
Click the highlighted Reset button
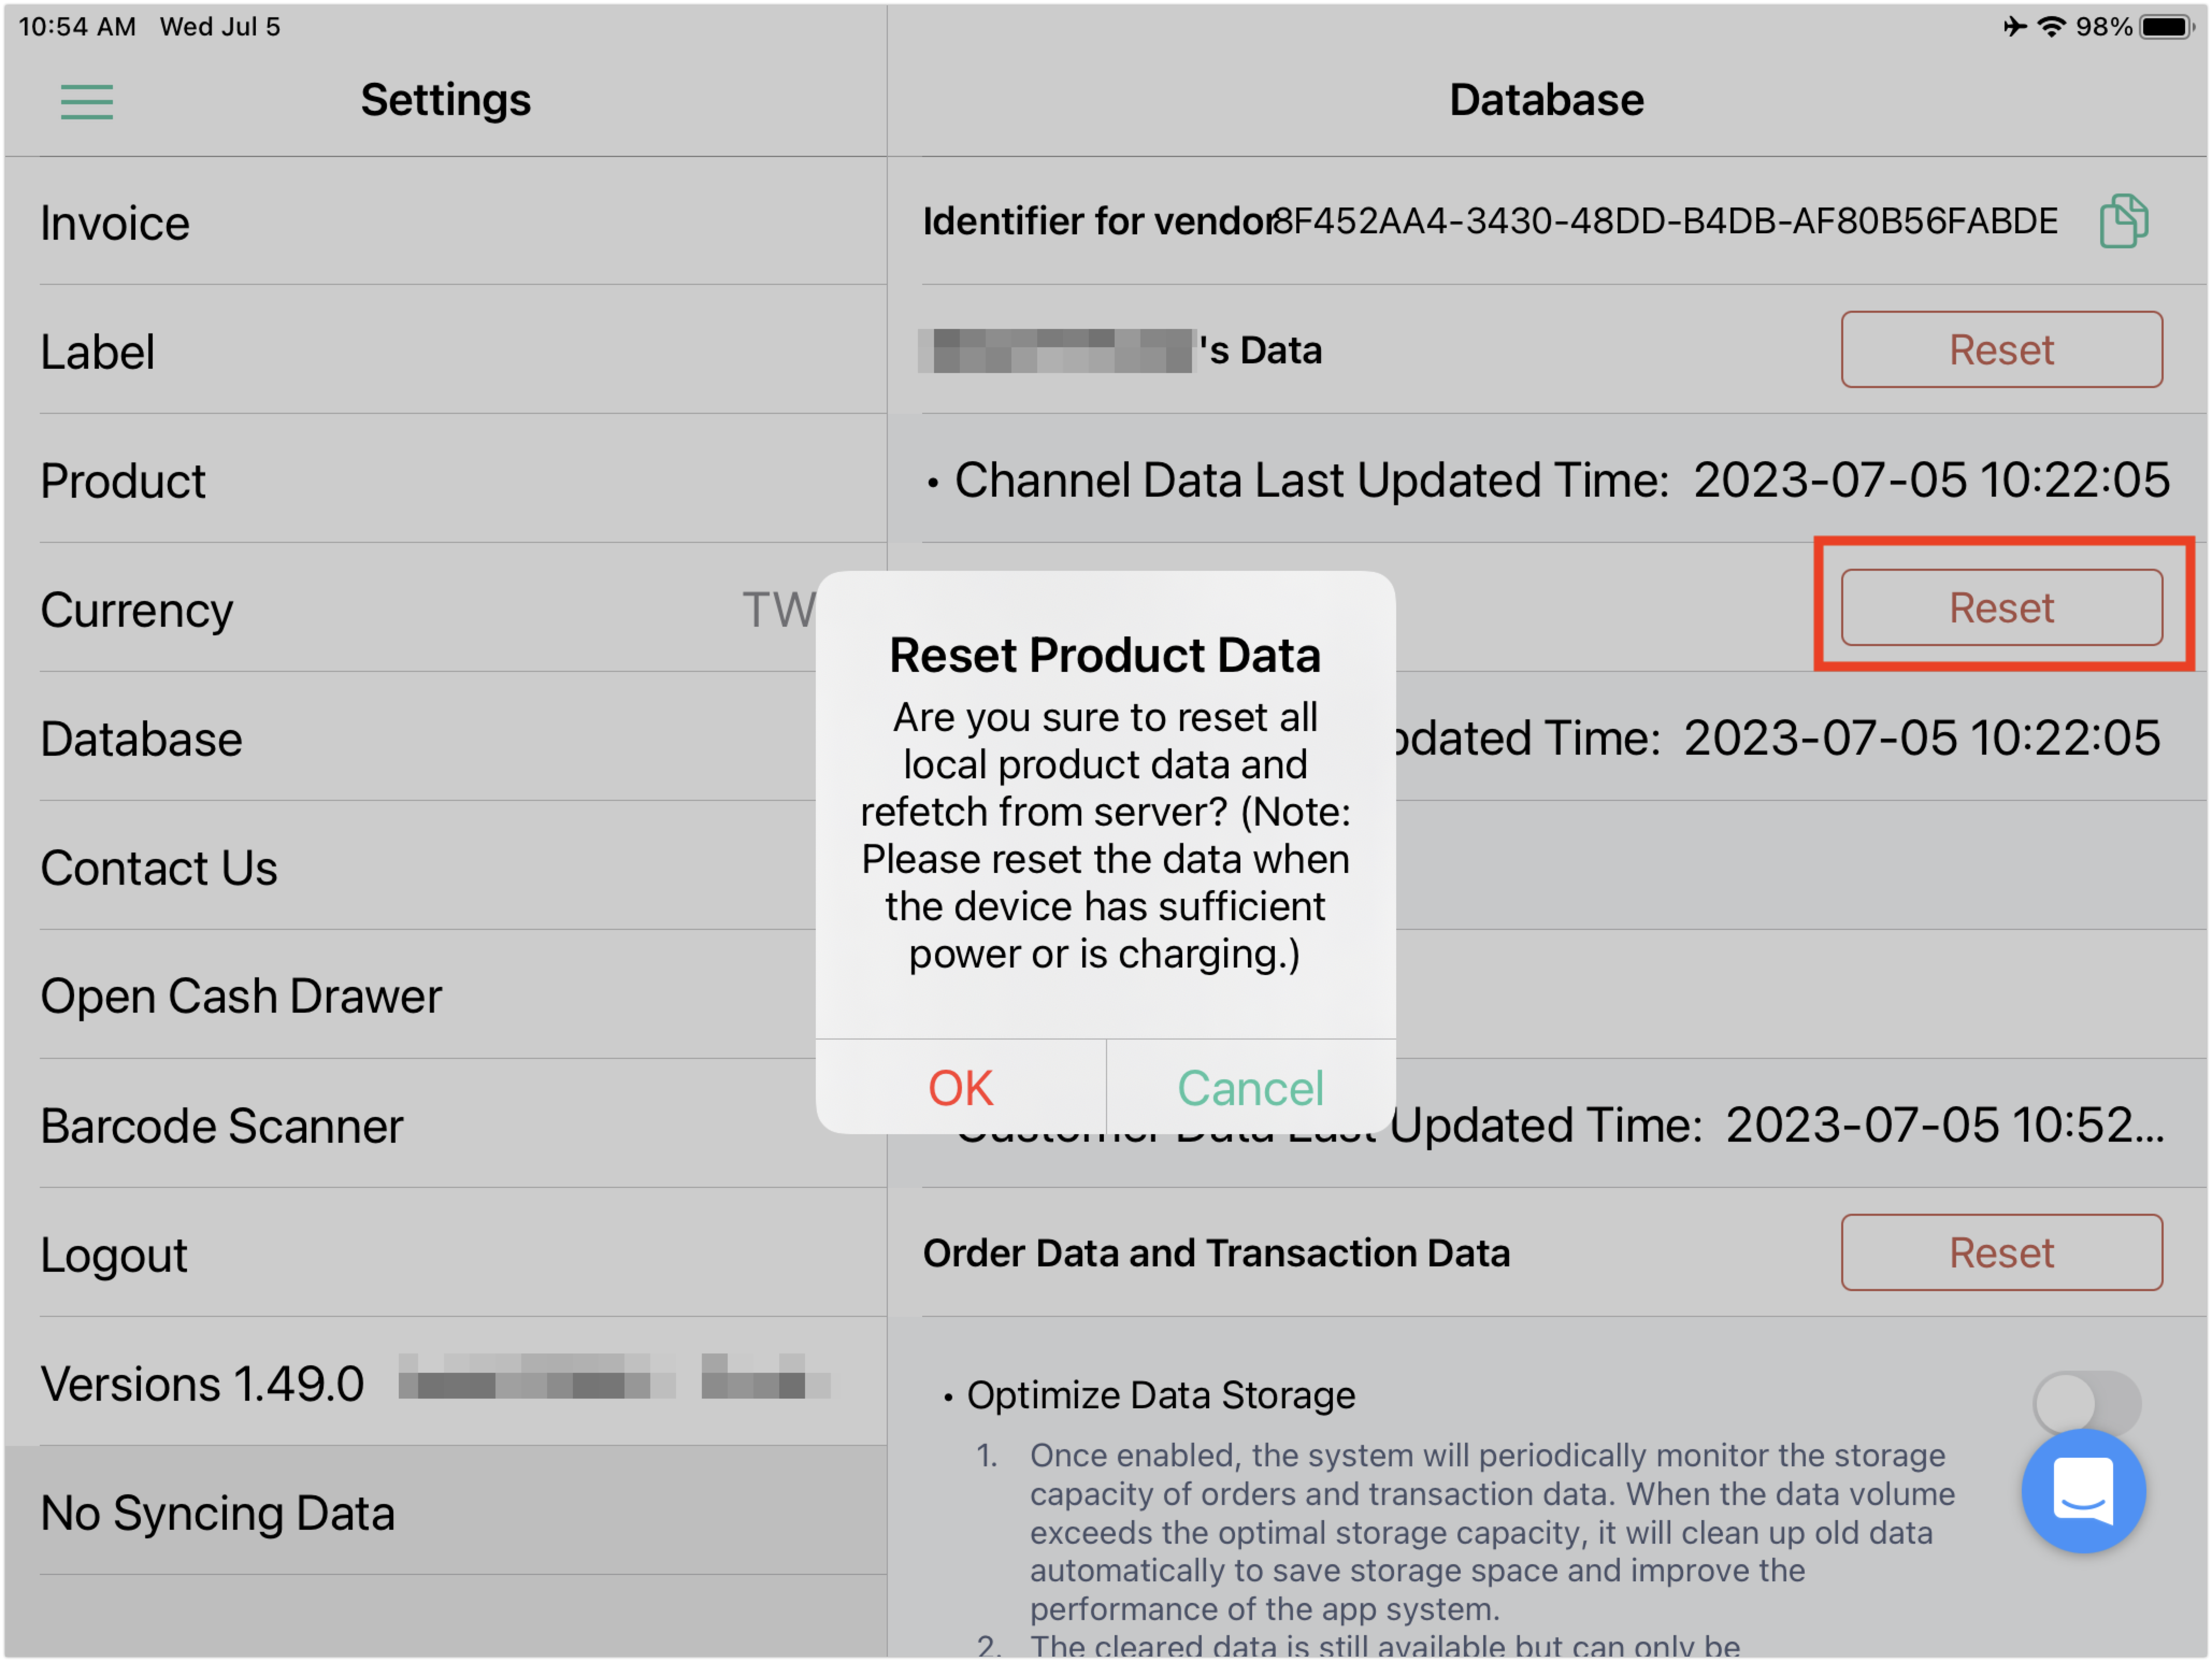click(2002, 608)
